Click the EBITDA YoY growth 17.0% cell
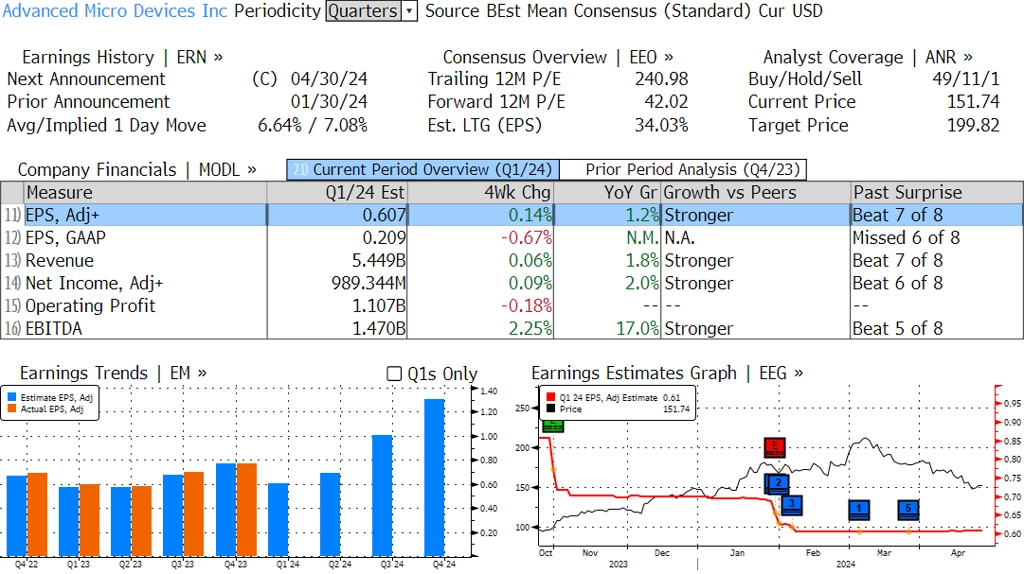 [608, 328]
